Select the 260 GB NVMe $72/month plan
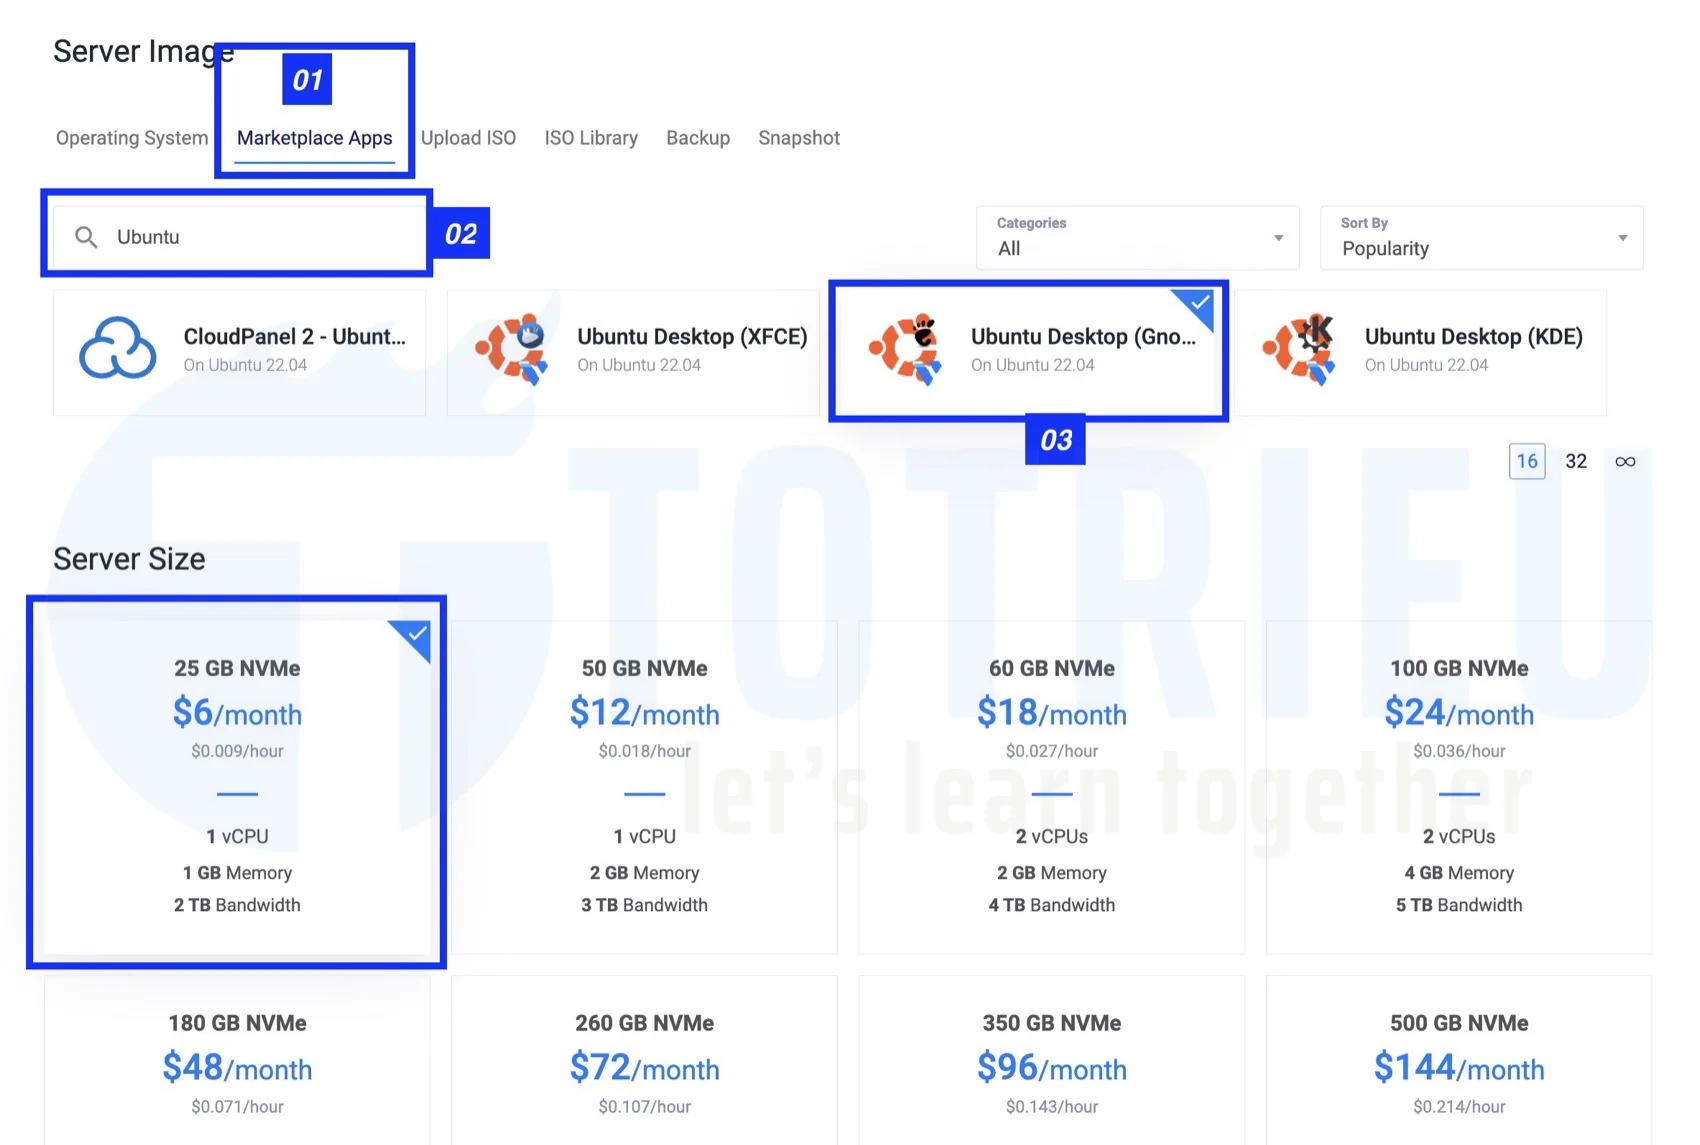 coord(644,1060)
